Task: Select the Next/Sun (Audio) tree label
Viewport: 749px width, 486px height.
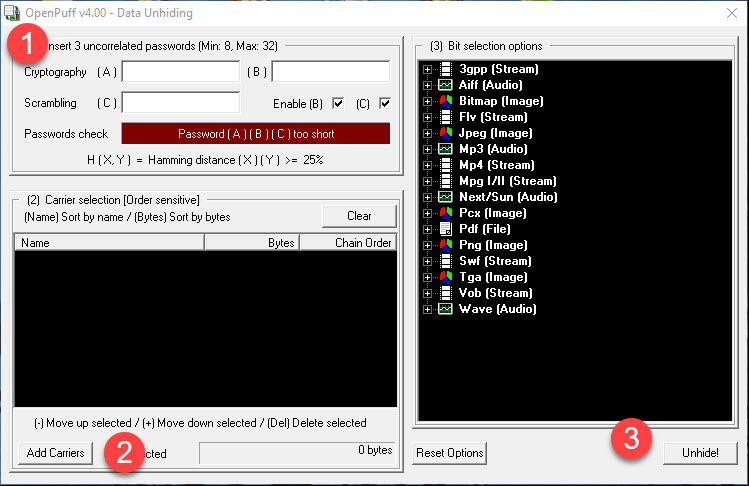Action: (x=508, y=197)
